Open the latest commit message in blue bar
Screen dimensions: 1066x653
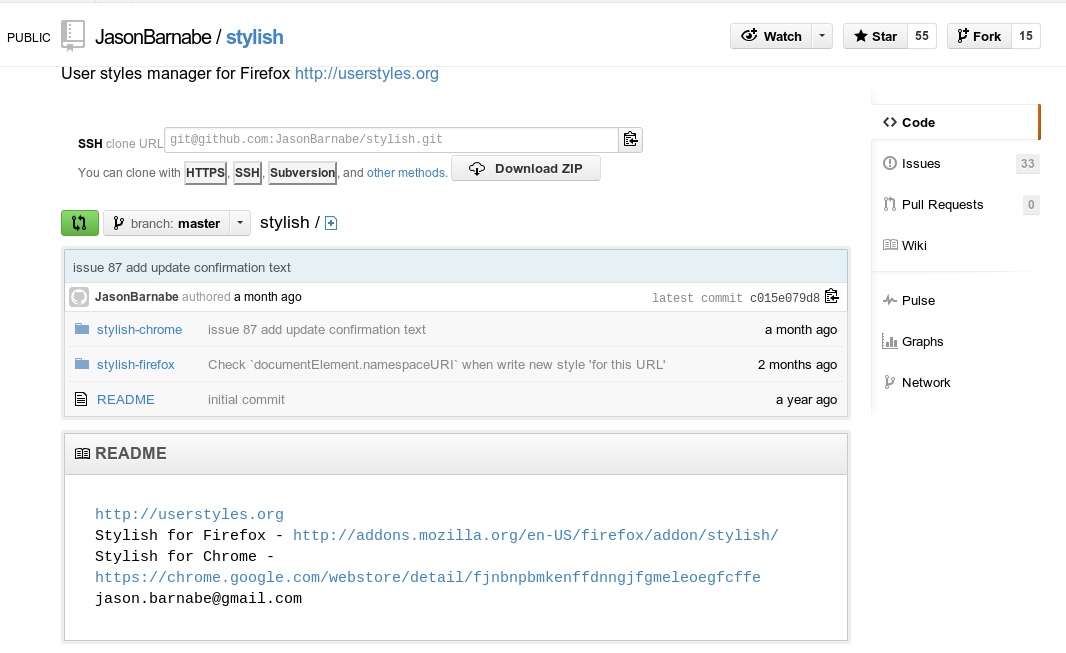click(182, 268)
